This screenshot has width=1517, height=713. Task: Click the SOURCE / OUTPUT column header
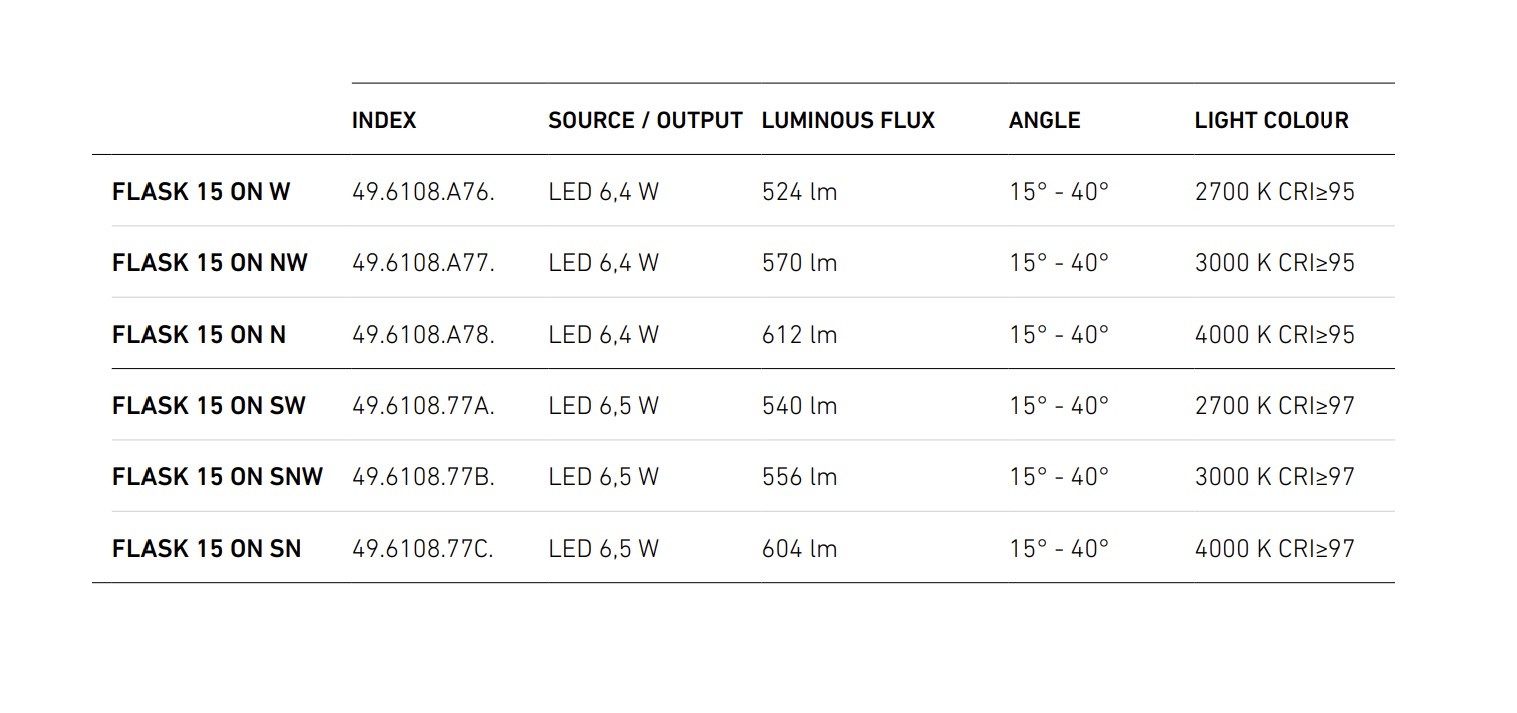point(645,121)
